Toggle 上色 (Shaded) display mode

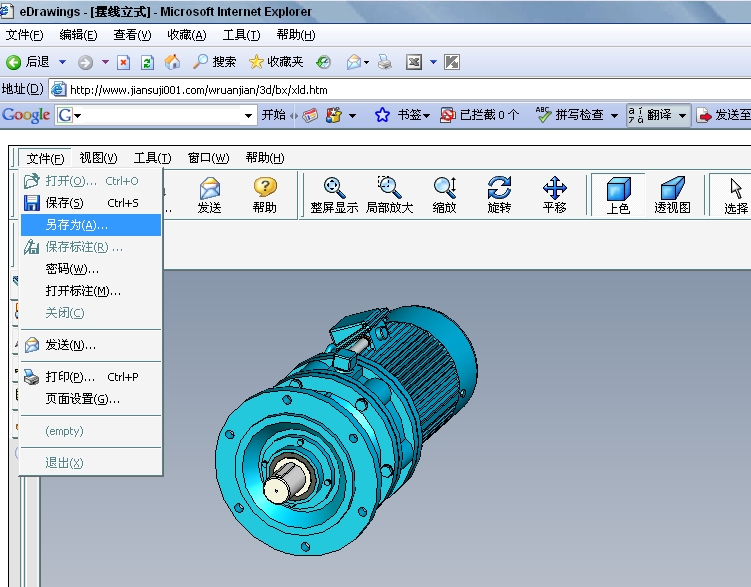(x=618, y=195)
